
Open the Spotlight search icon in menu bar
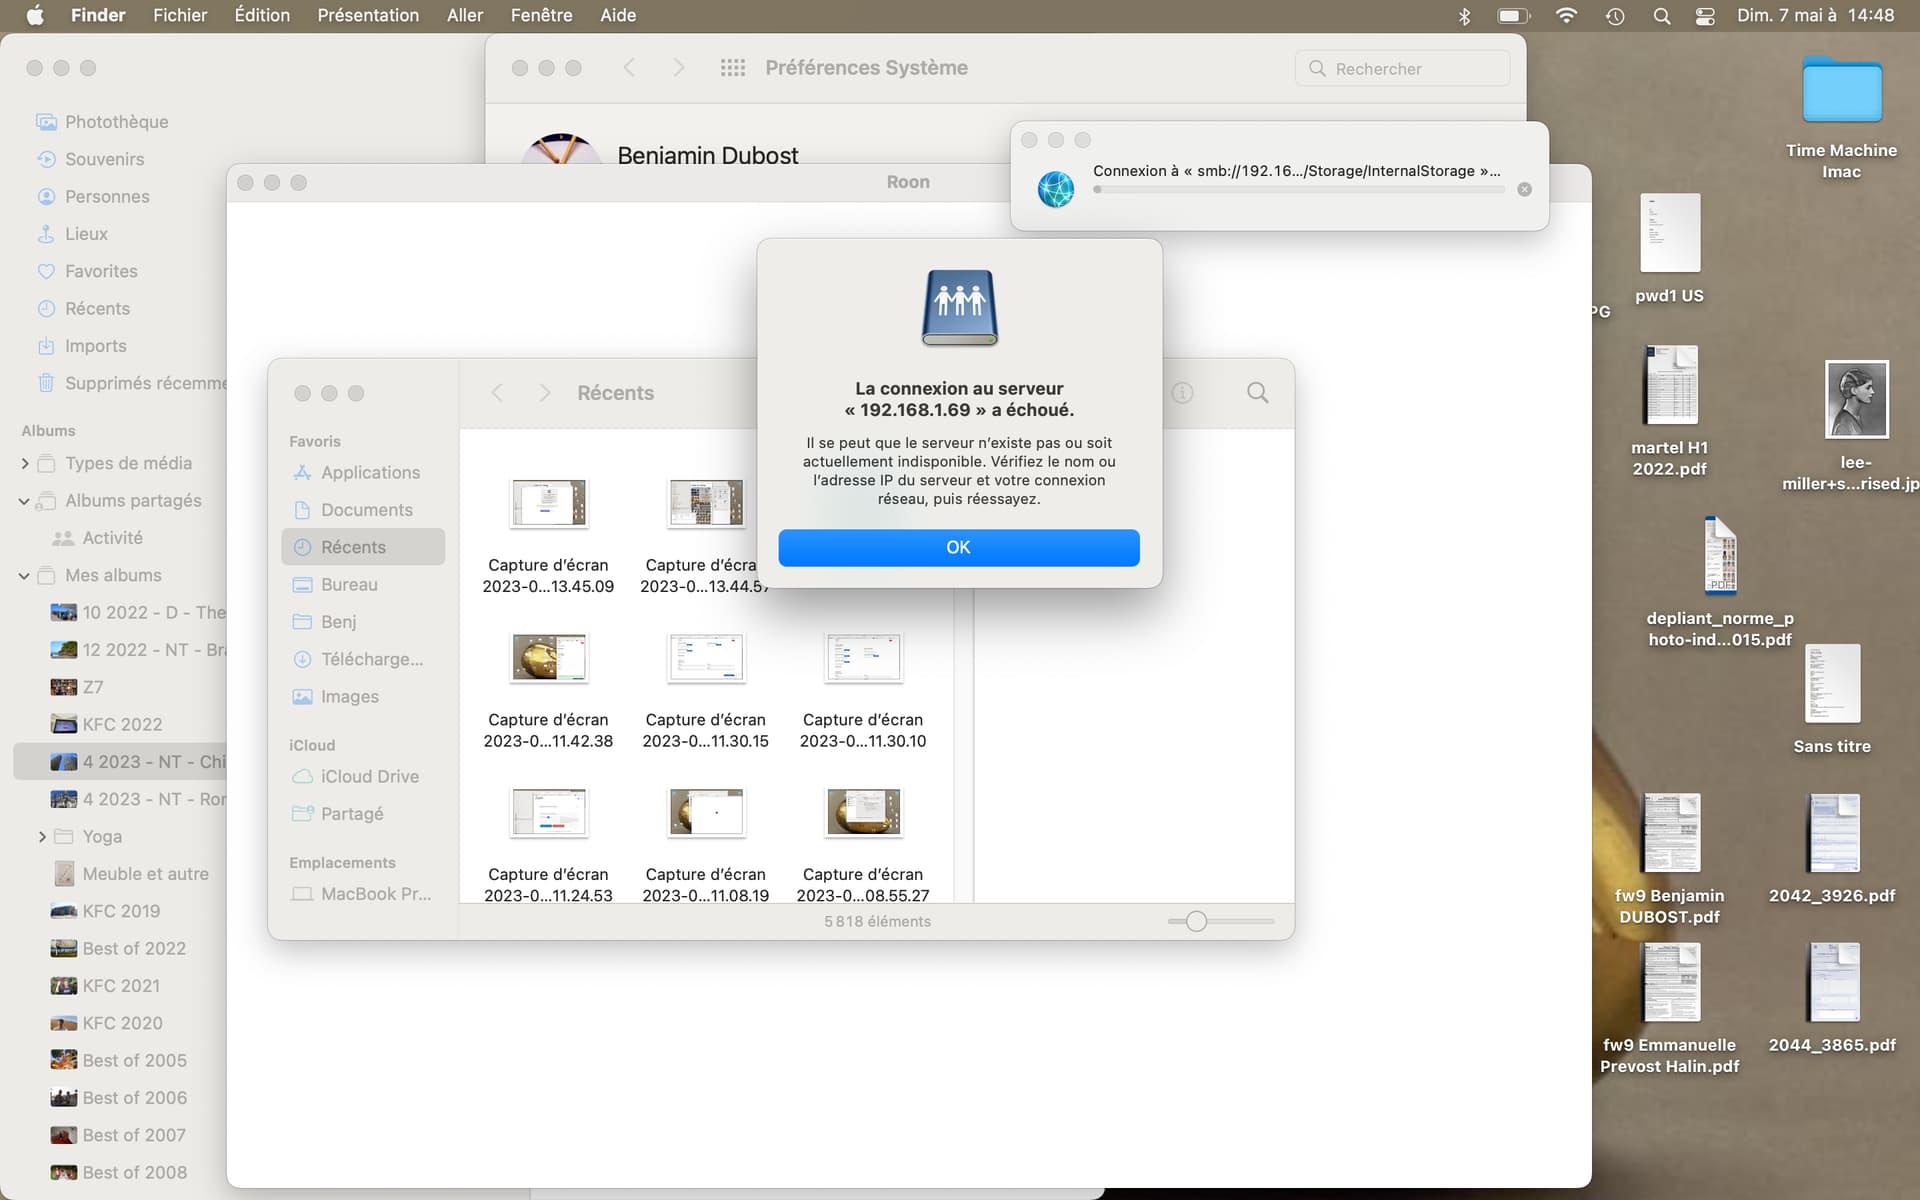[1661, 16]
